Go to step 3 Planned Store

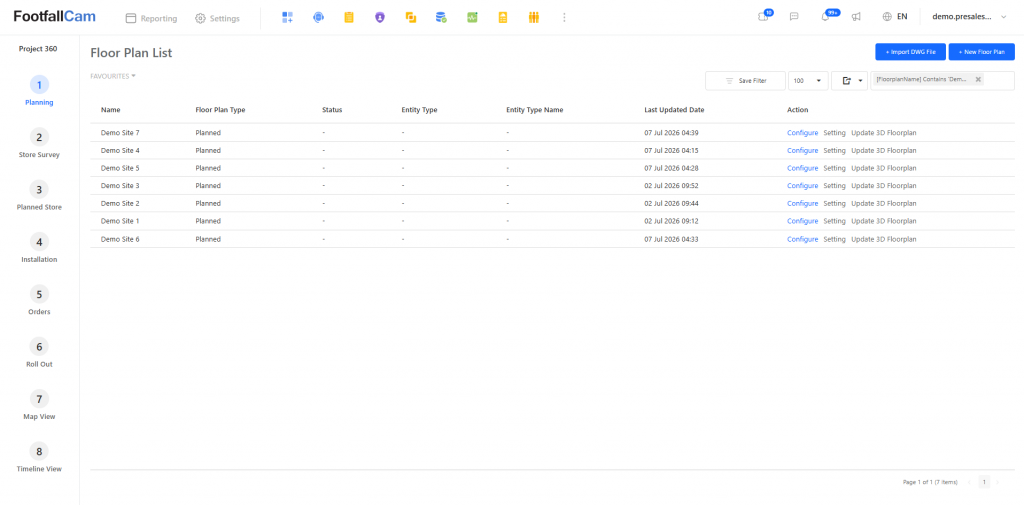pyautogui.click(x=39, y=196)
